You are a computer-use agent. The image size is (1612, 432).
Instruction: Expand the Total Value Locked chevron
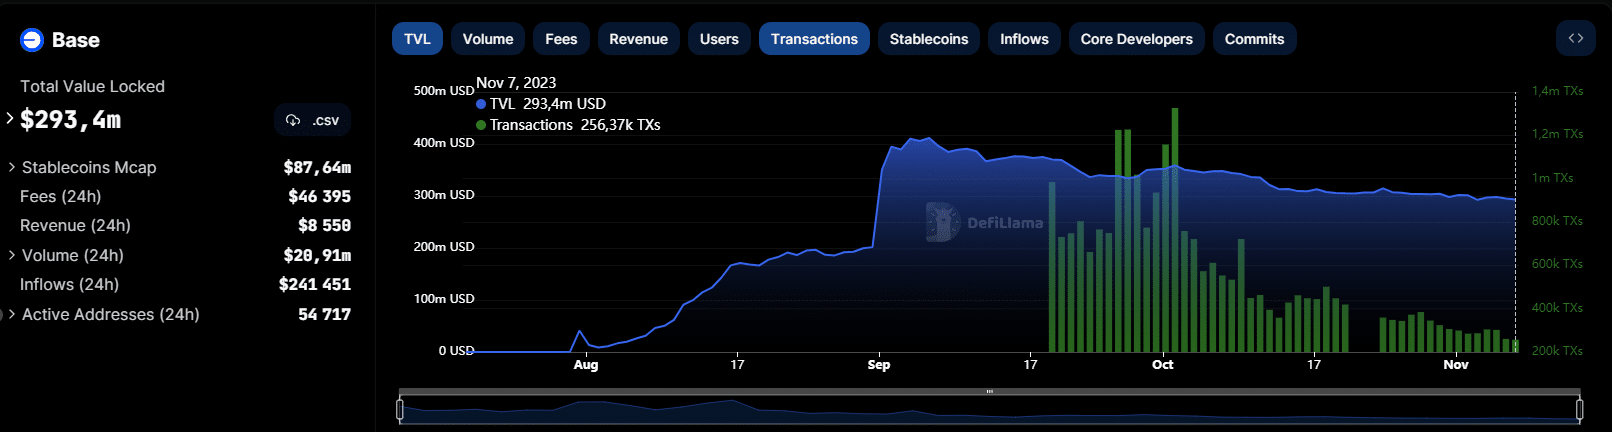pyautogui.click(x=10, y=119)
